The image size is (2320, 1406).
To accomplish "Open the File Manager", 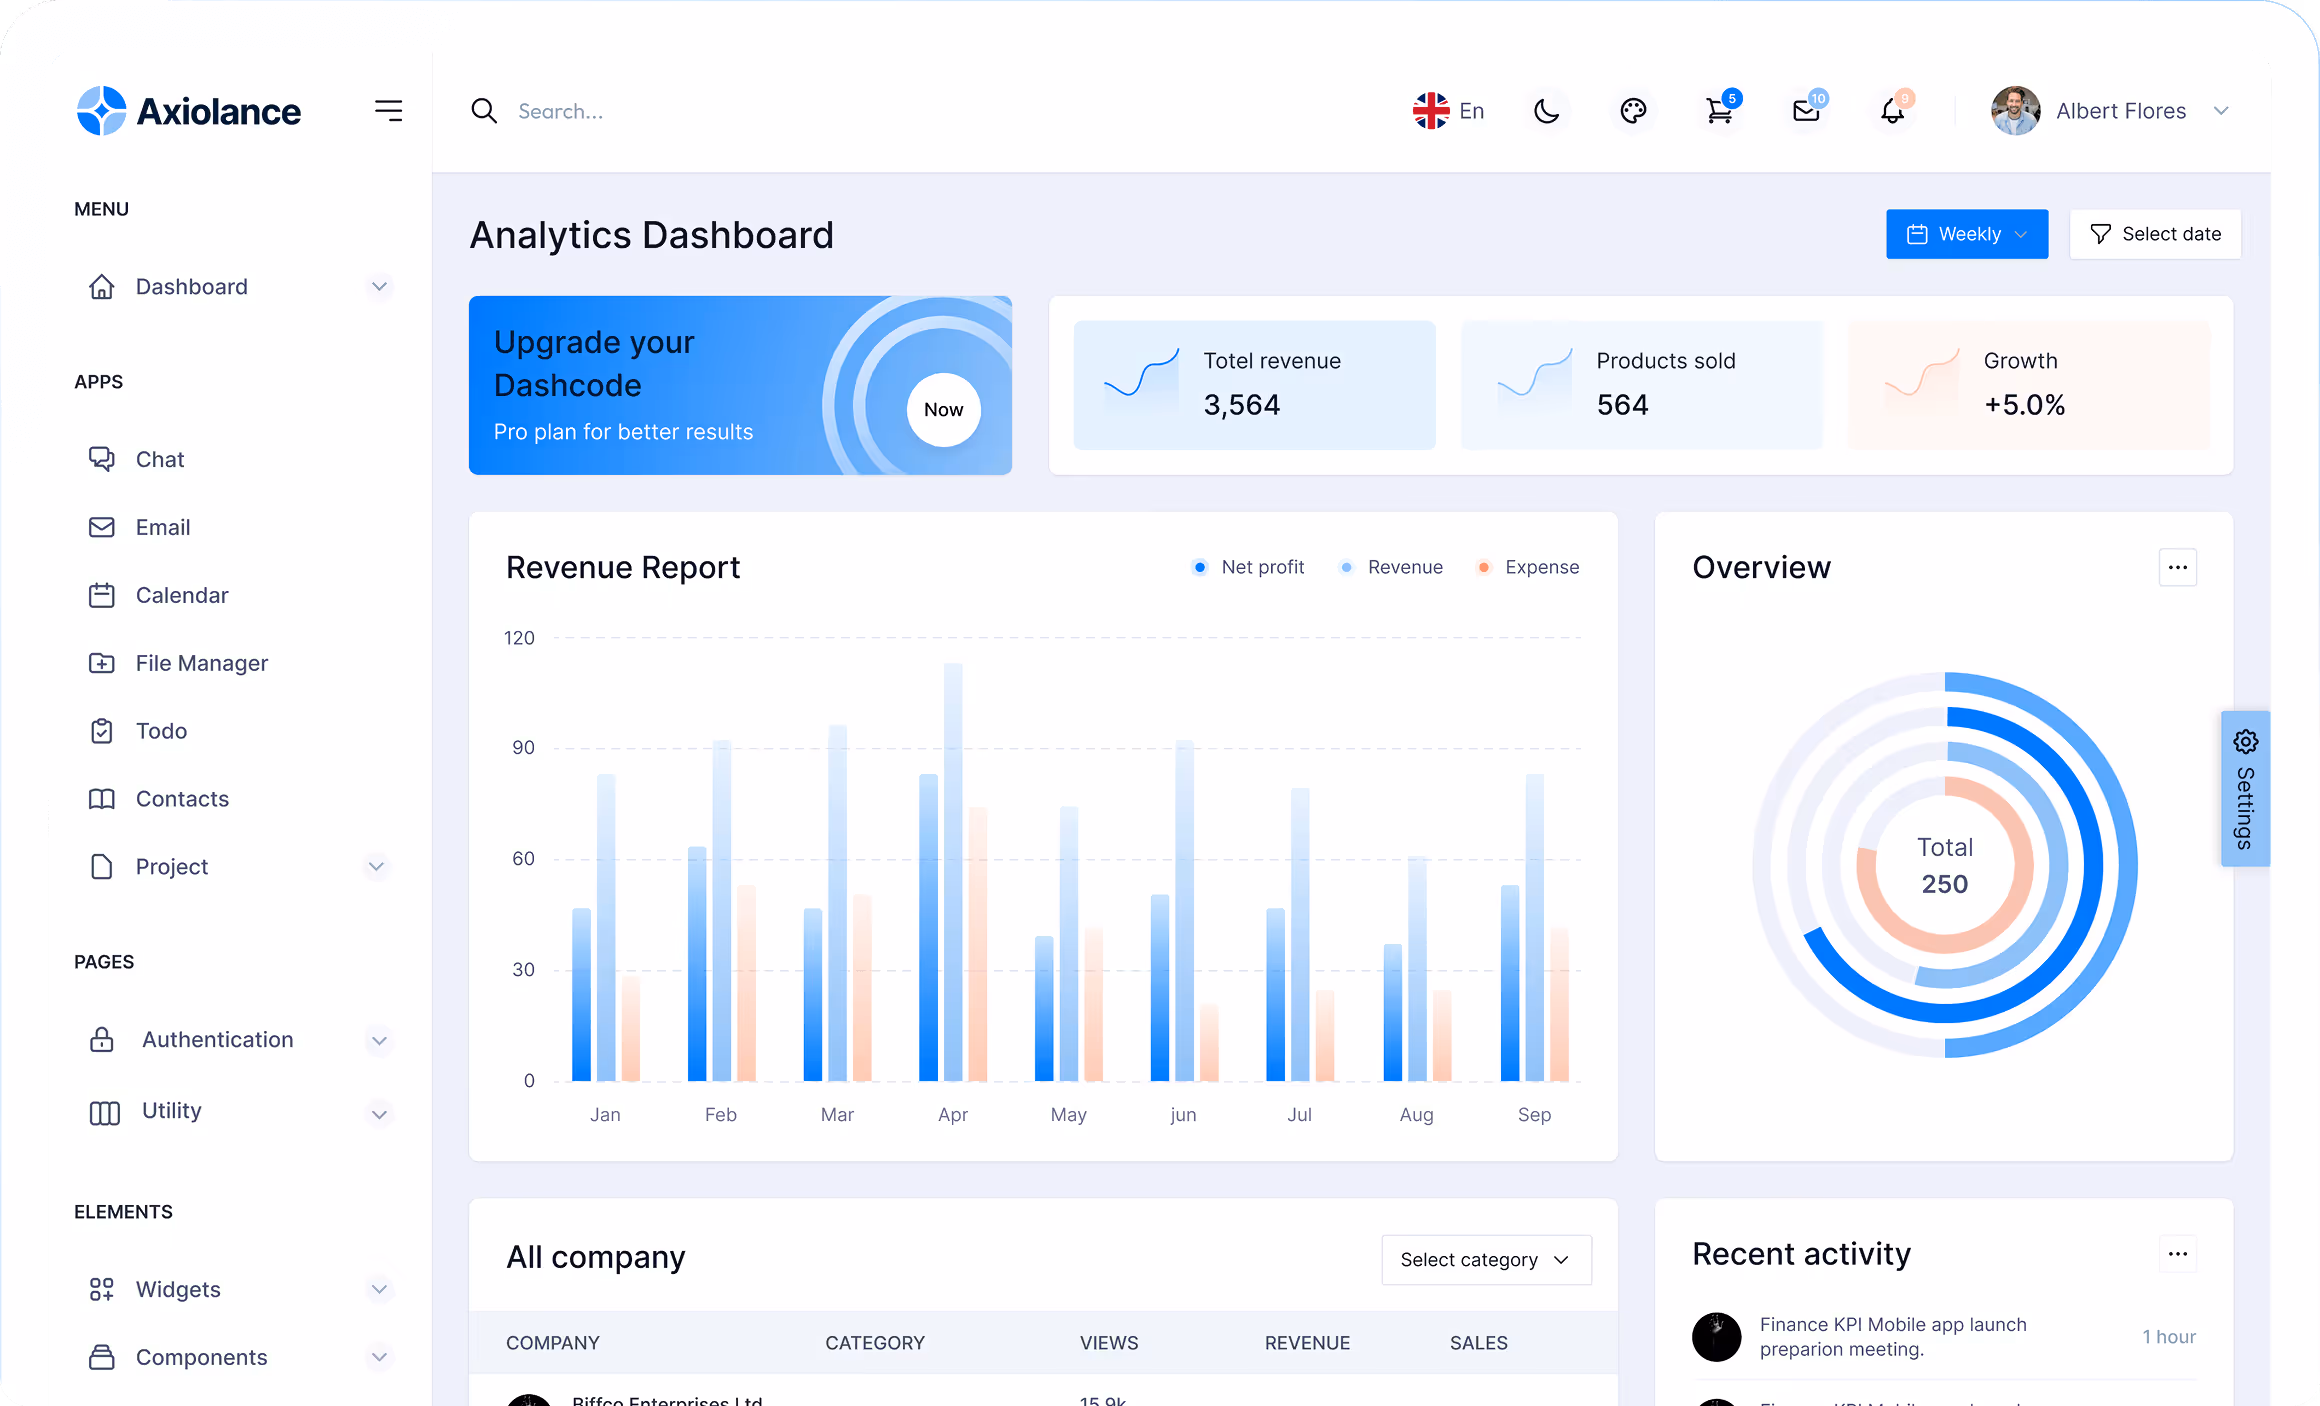I will [x=201, y=663].
